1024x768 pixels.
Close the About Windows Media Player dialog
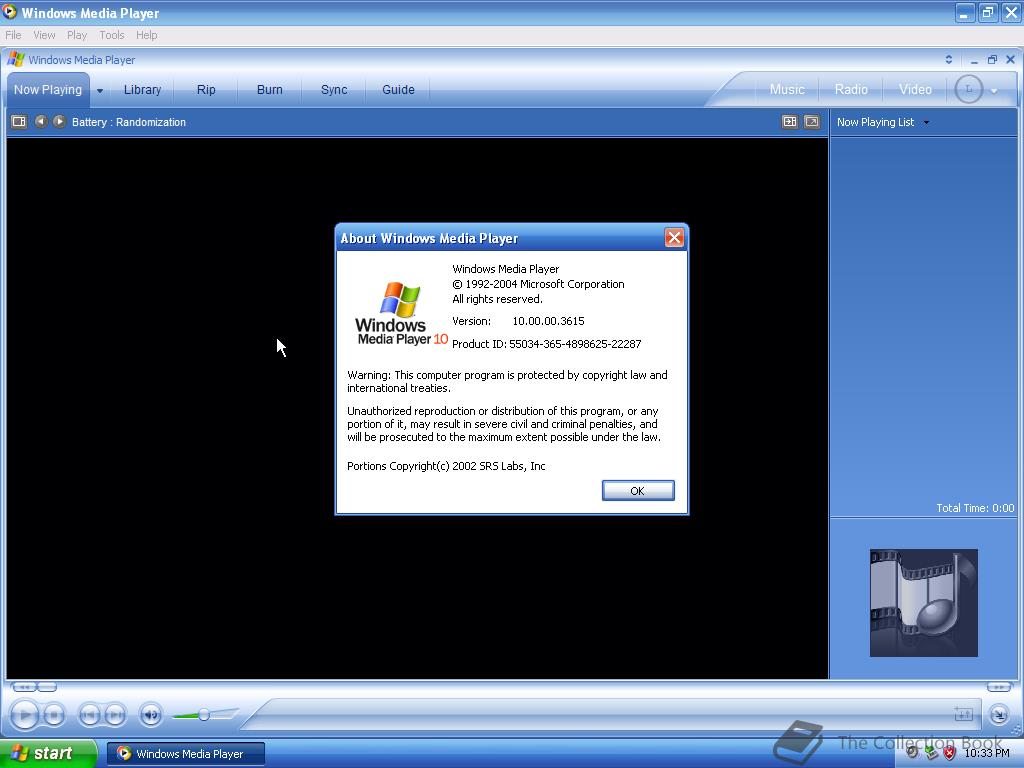tap(674, 238)
